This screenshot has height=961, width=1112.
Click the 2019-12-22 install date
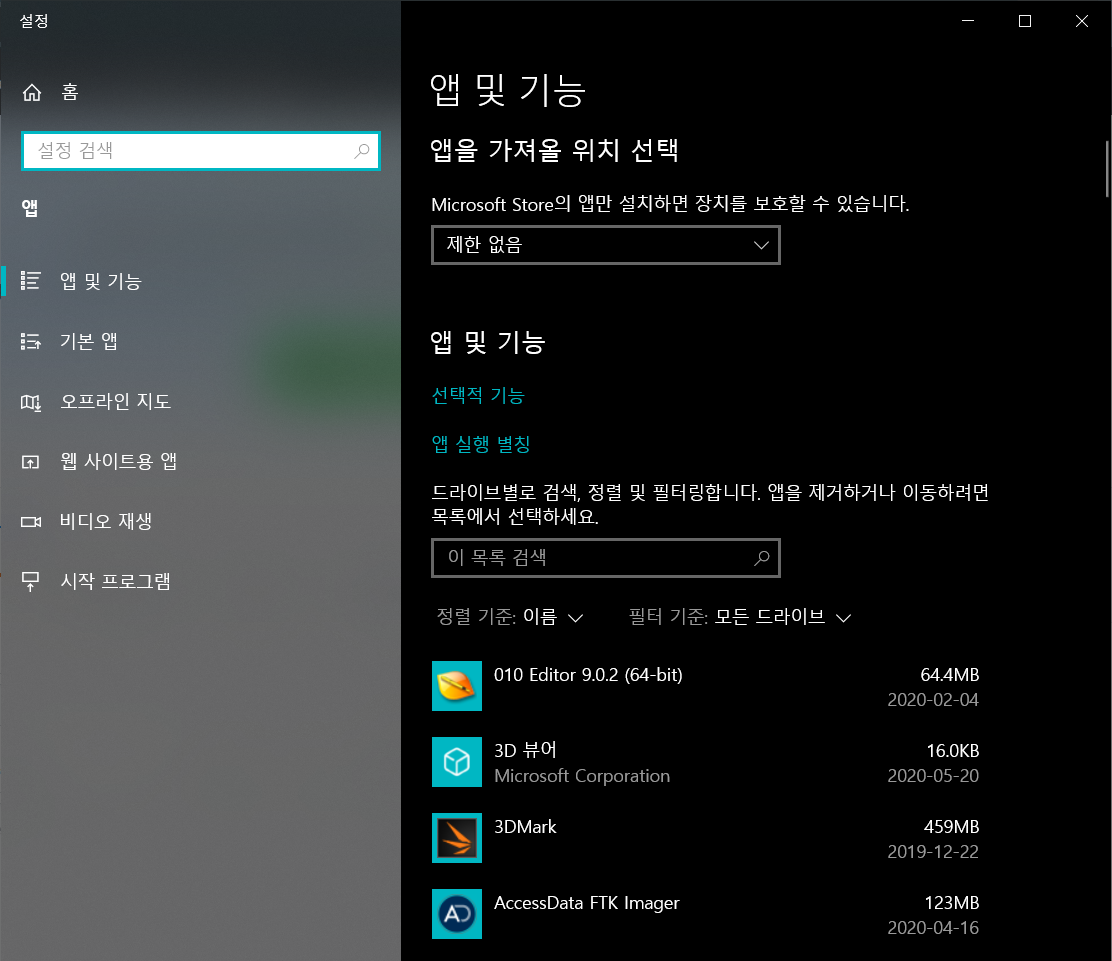(x=933, y=852)
